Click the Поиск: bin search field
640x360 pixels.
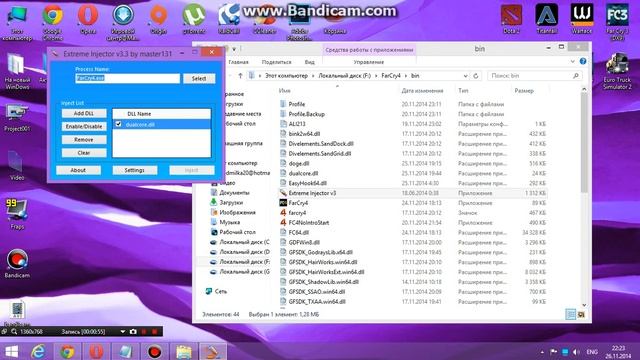534,76
